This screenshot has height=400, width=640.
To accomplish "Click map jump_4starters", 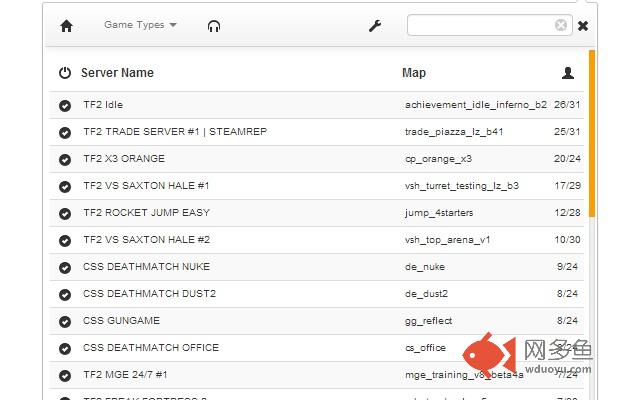I will coord(439,213).
